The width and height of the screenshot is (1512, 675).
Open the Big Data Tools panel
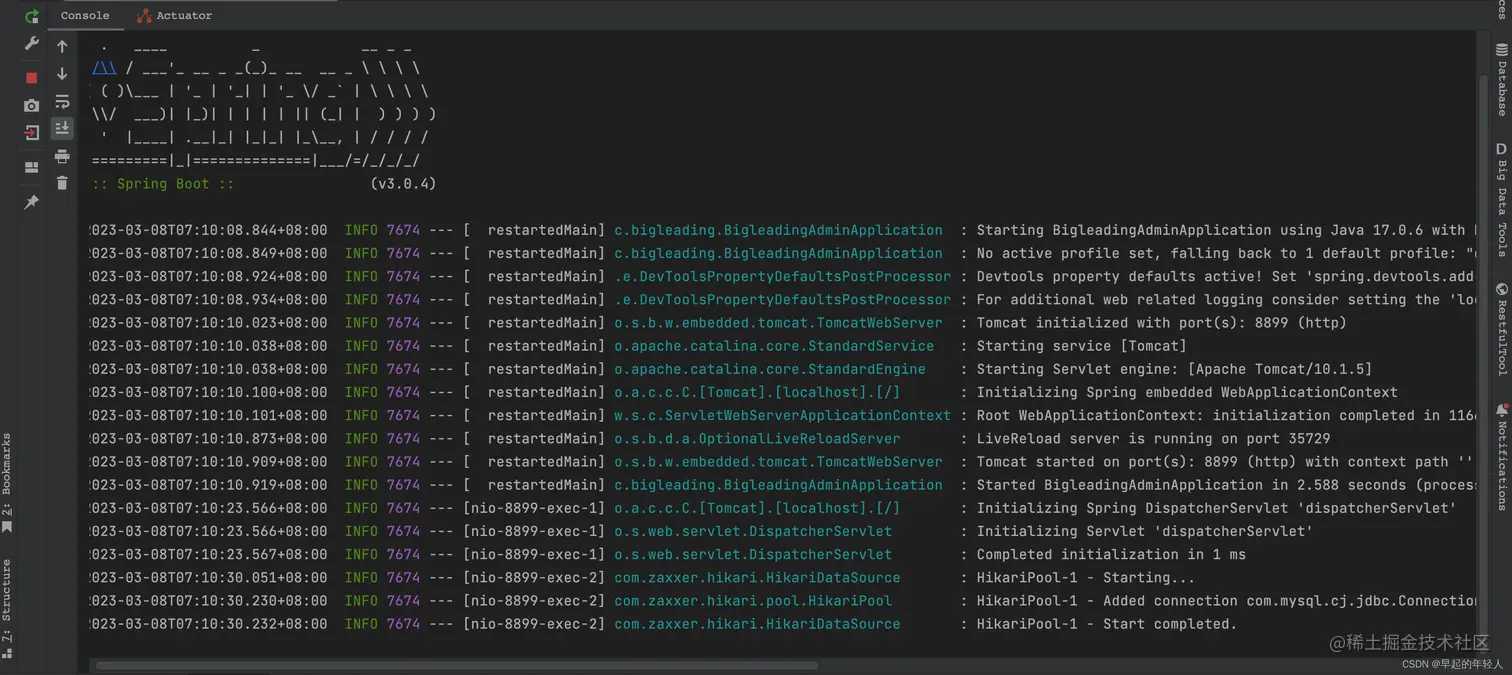(x=1501, y=200)
